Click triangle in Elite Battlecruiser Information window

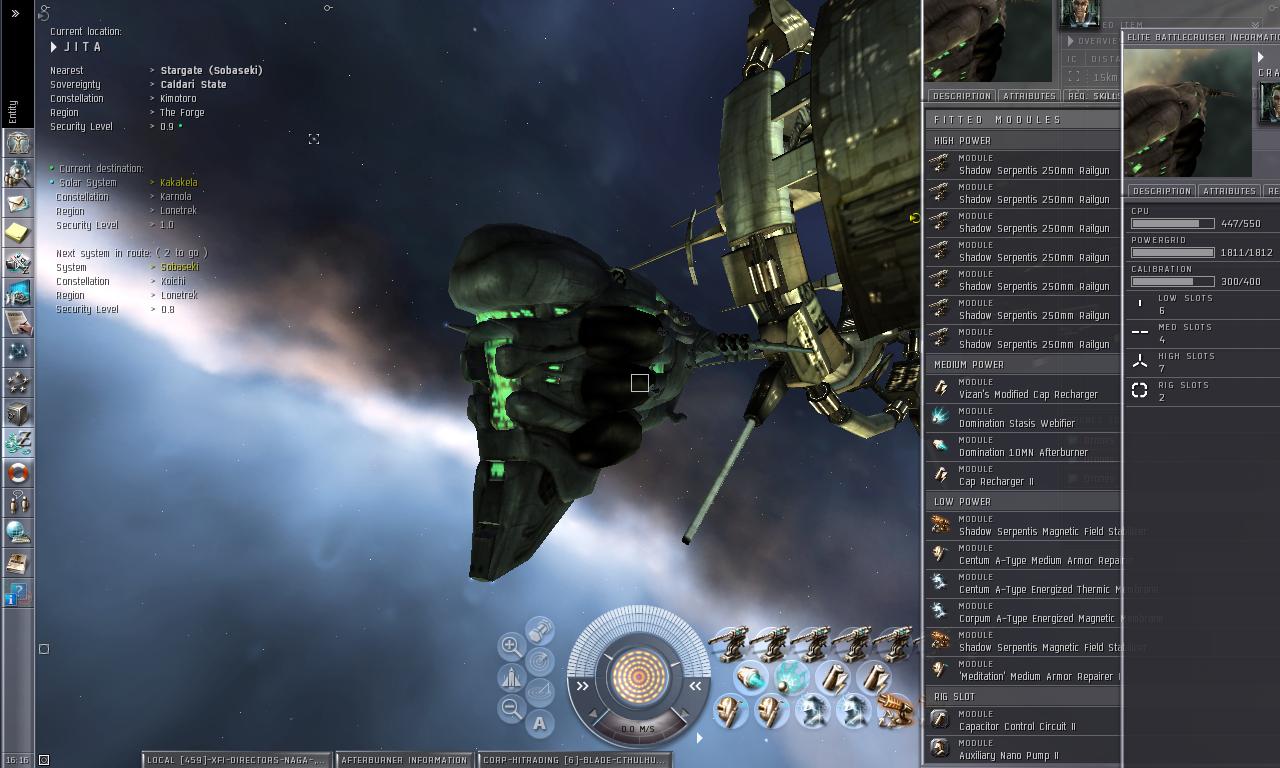pos(1261,58)
